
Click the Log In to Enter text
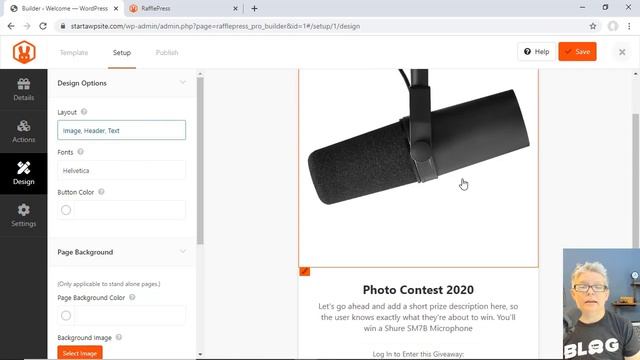[x=418, y=354]
